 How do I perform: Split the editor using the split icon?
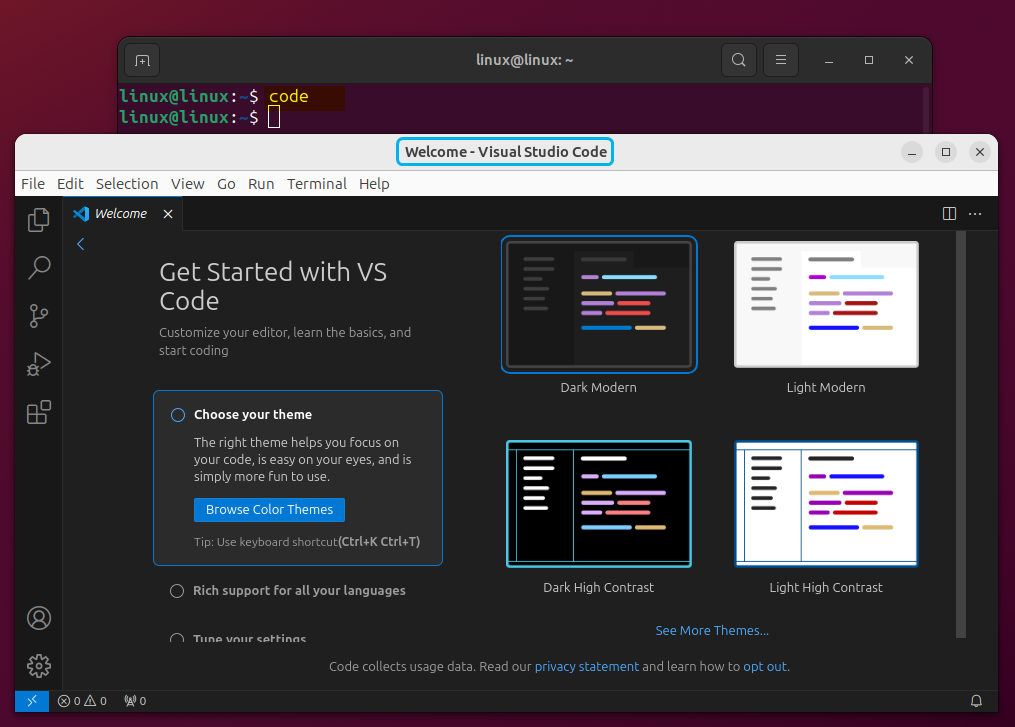pos(948,213)
